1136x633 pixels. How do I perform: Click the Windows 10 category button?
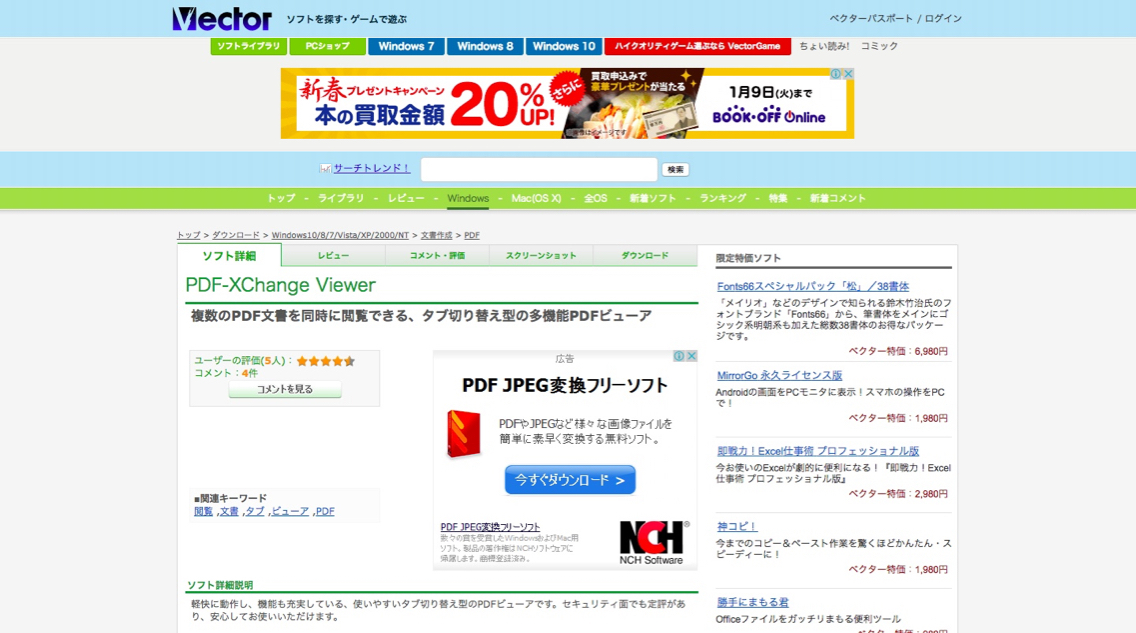(x=563, y=46)
